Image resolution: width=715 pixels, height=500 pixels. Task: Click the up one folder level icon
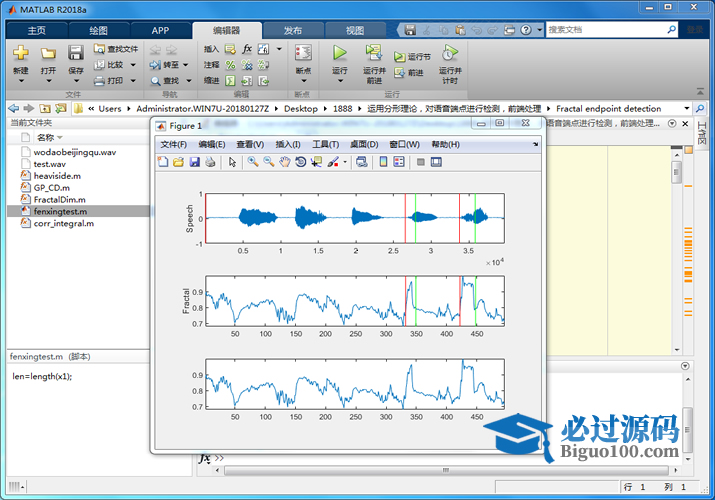tap(45, 108)
